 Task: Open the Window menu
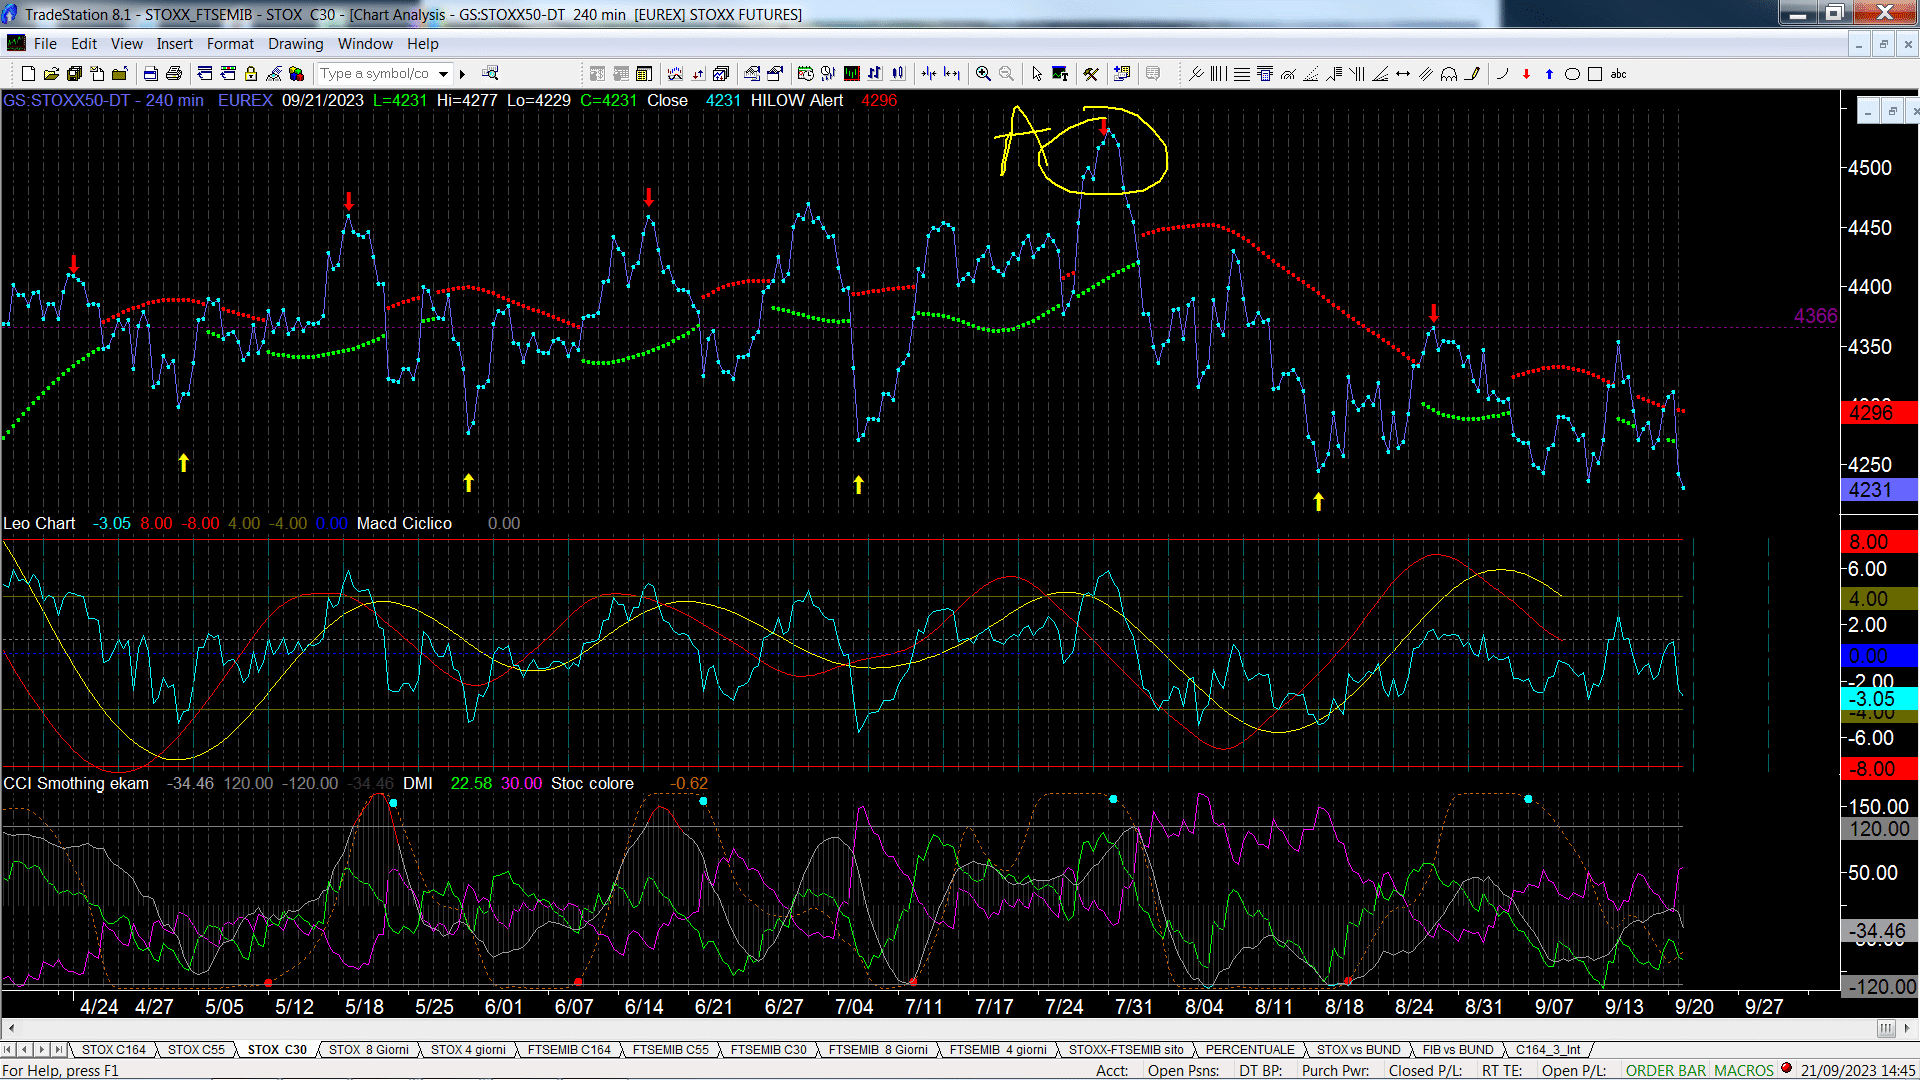pos(365,43)
